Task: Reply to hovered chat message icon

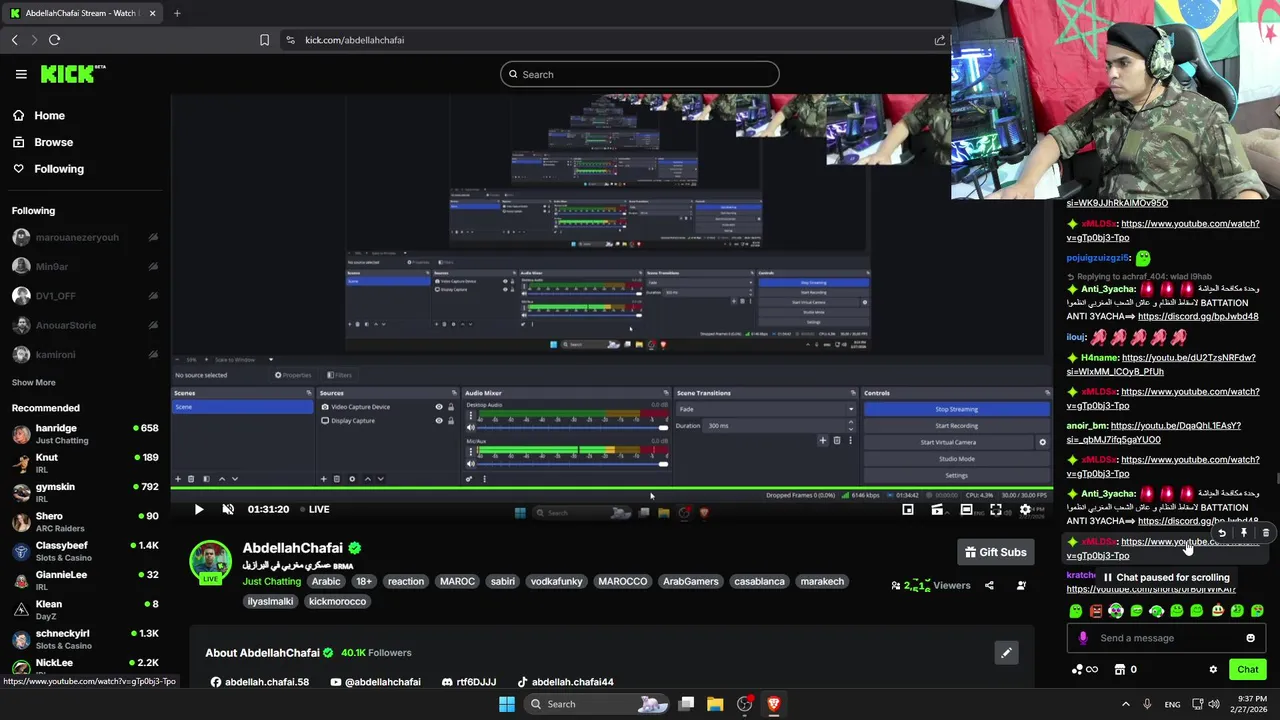Action: pos(1221,533)
